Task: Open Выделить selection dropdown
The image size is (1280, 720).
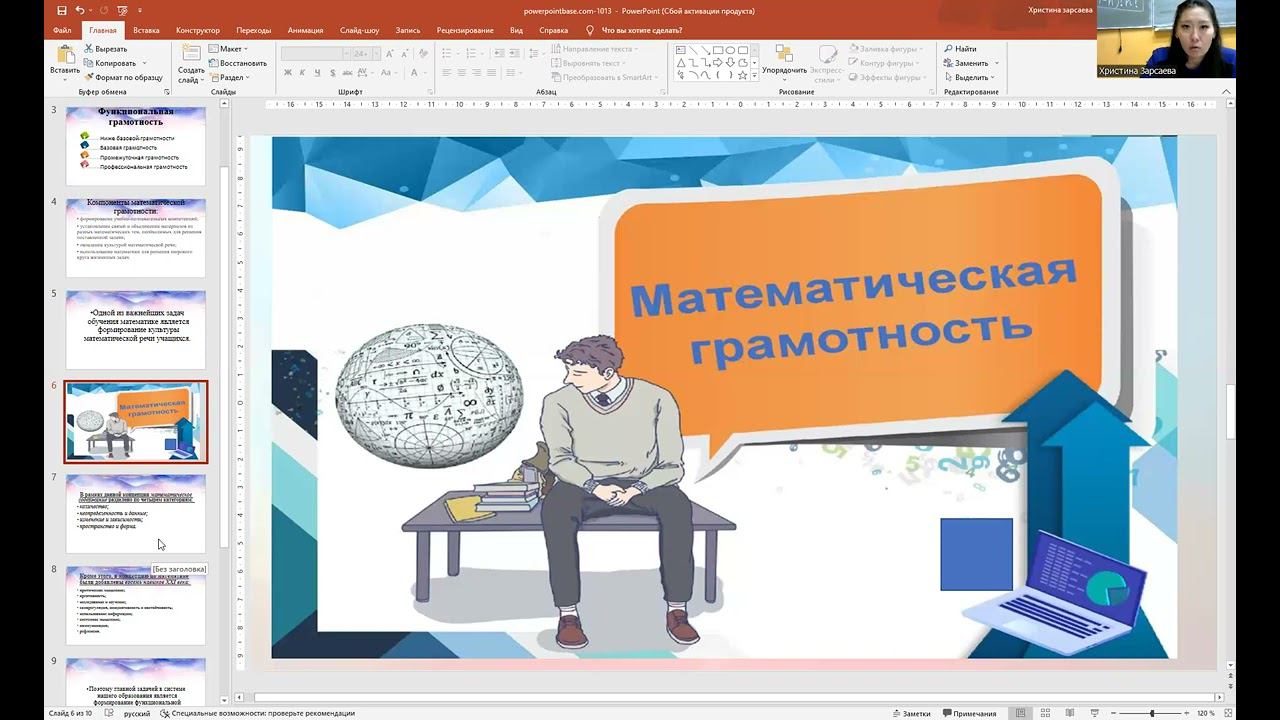Action: point(969,77)
